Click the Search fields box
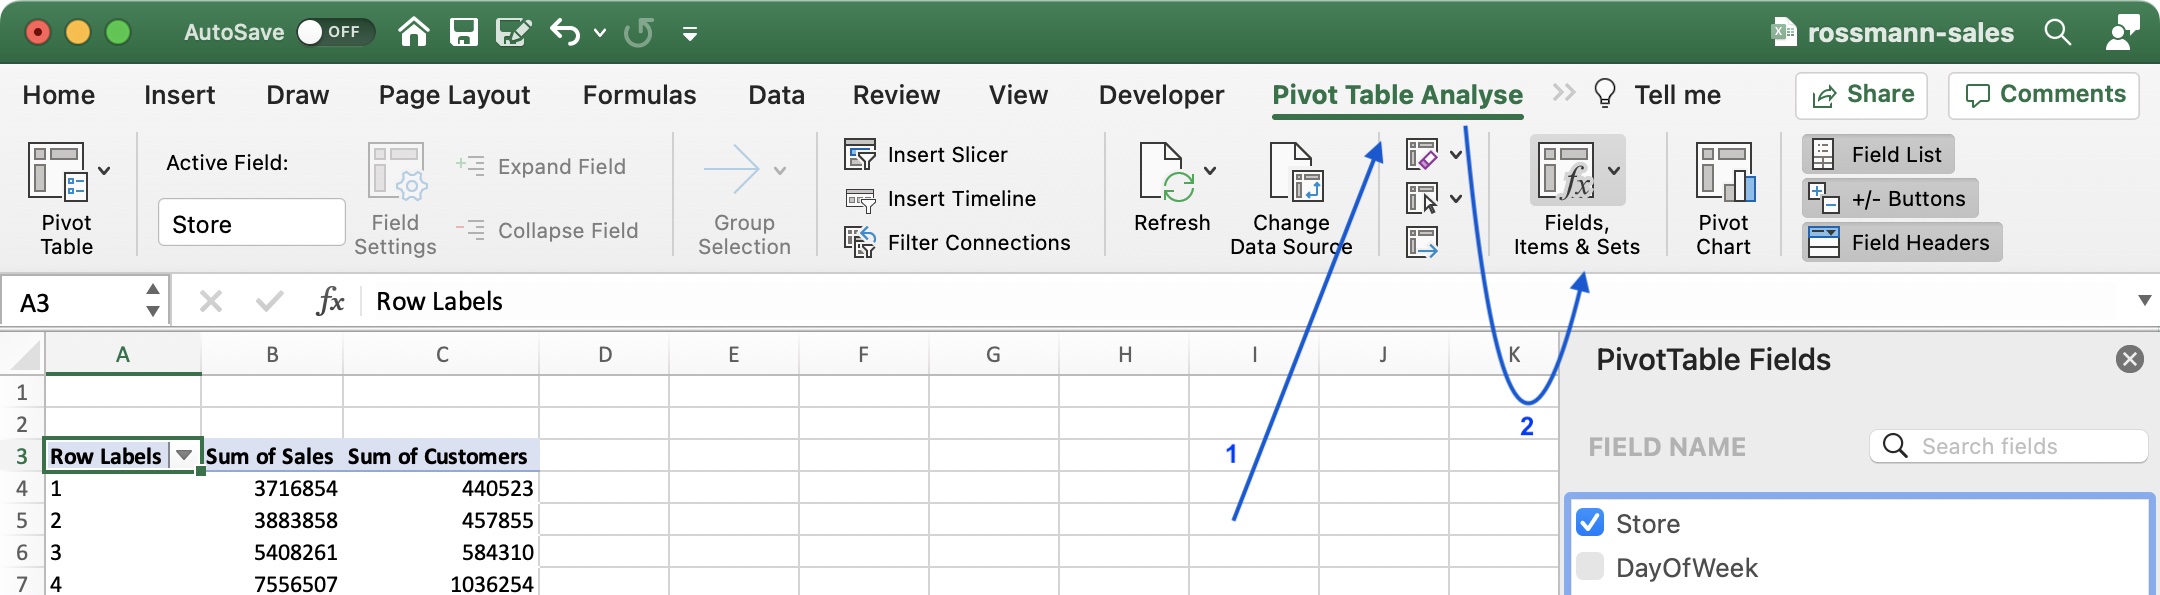Screen dimensions: 2160x595 (2008, 446)
